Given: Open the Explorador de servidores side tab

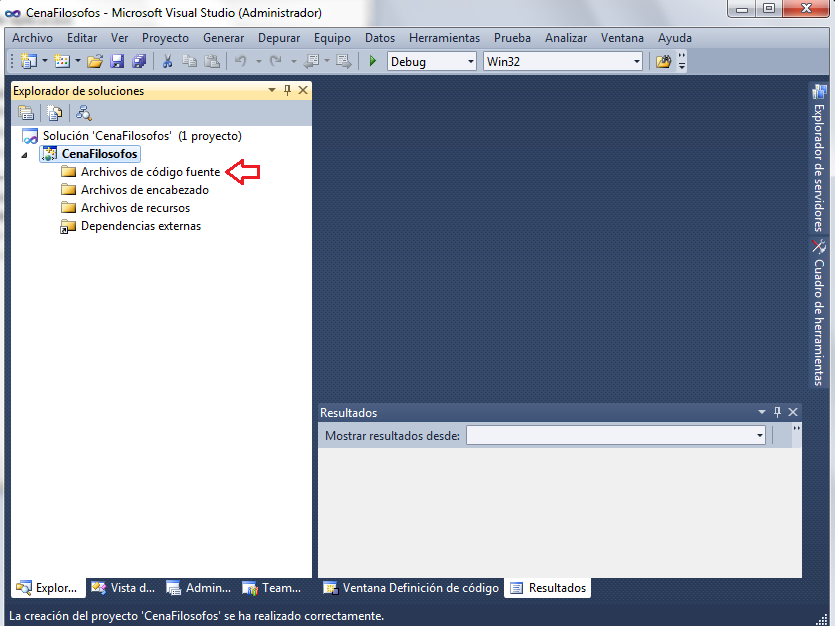Looking at the screenshot, I should tap(819, 158).
